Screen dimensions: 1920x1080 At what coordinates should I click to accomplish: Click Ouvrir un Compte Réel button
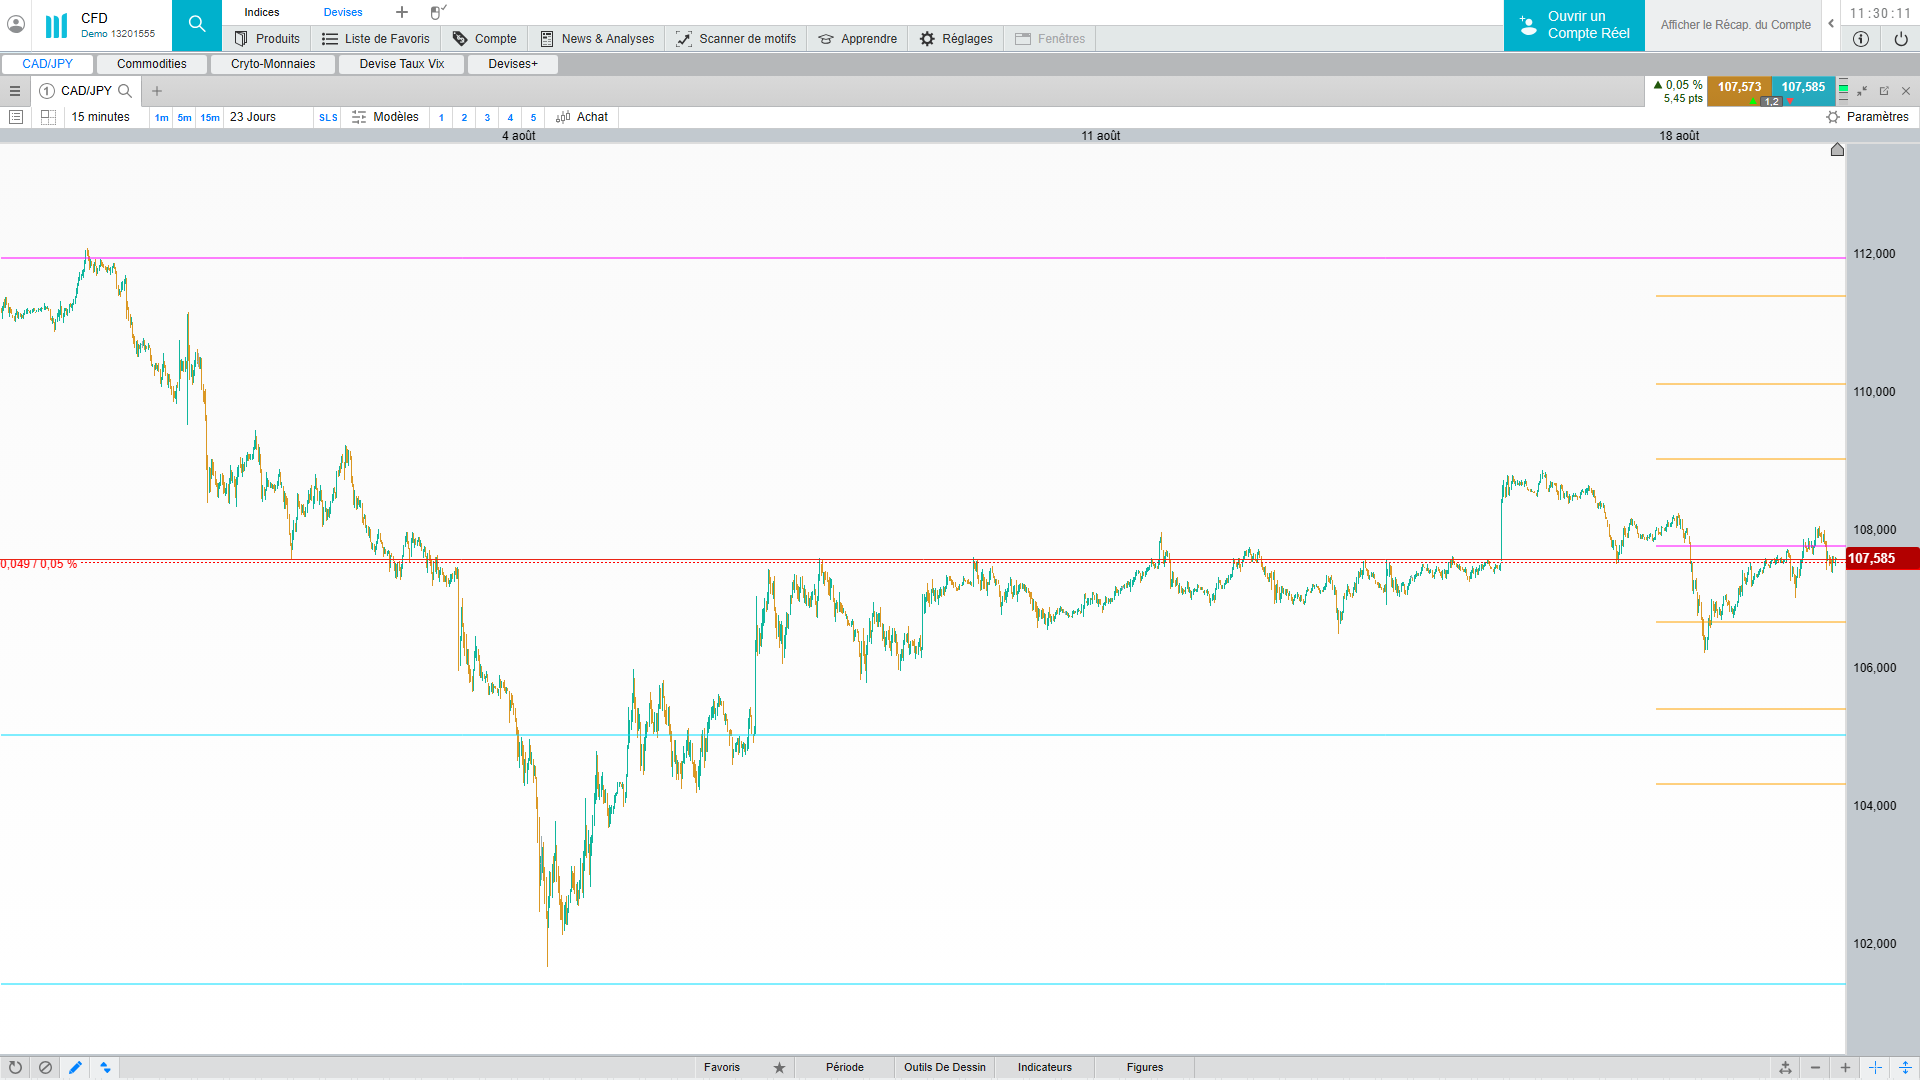pos(1574,25)
